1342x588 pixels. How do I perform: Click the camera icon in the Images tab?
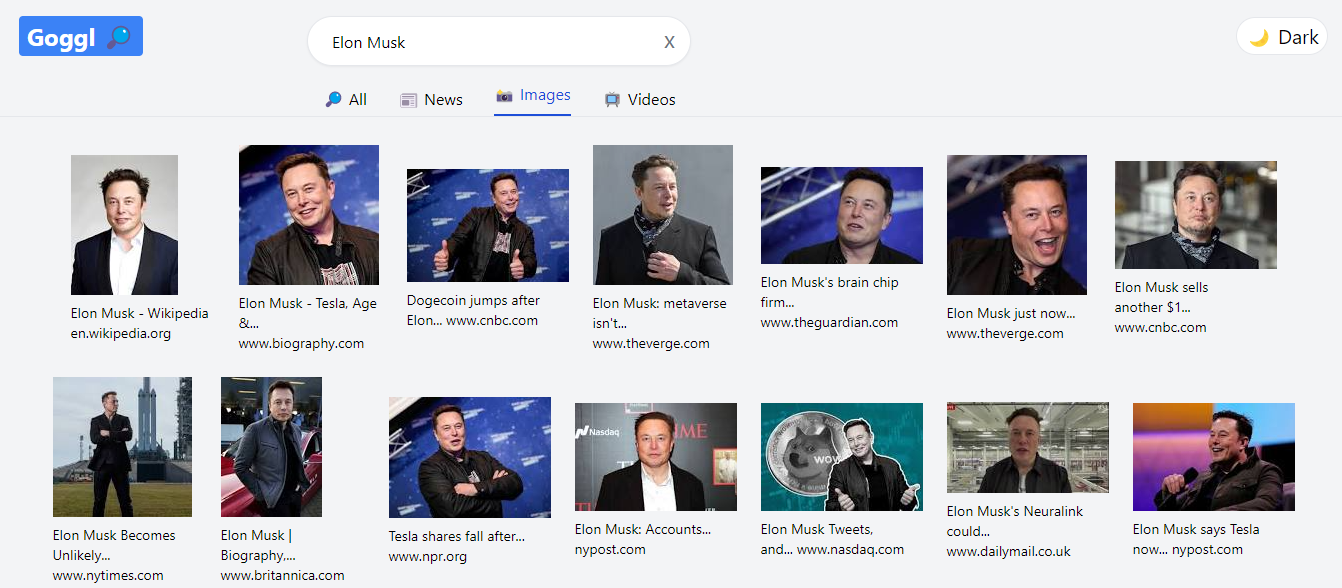[x=504, y=96]
